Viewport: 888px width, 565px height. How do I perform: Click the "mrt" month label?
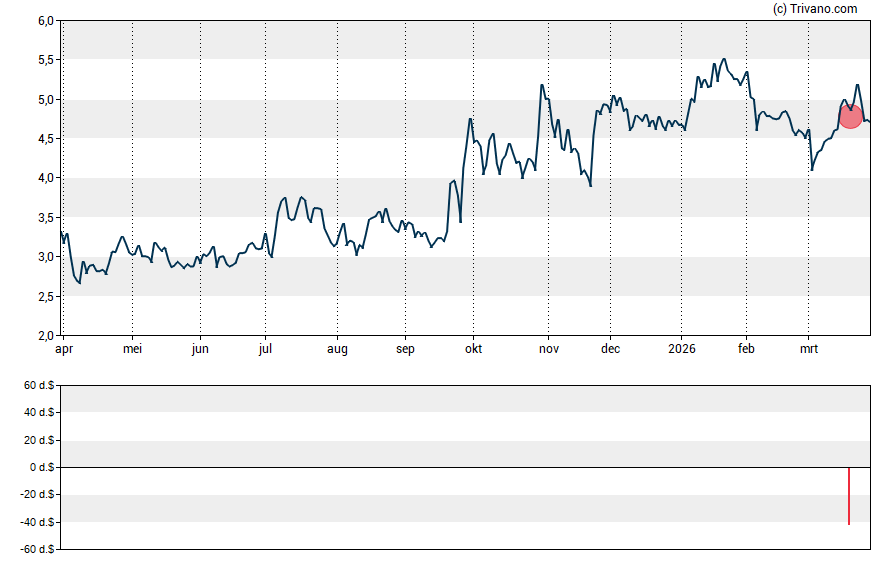[x=808, y=349]
